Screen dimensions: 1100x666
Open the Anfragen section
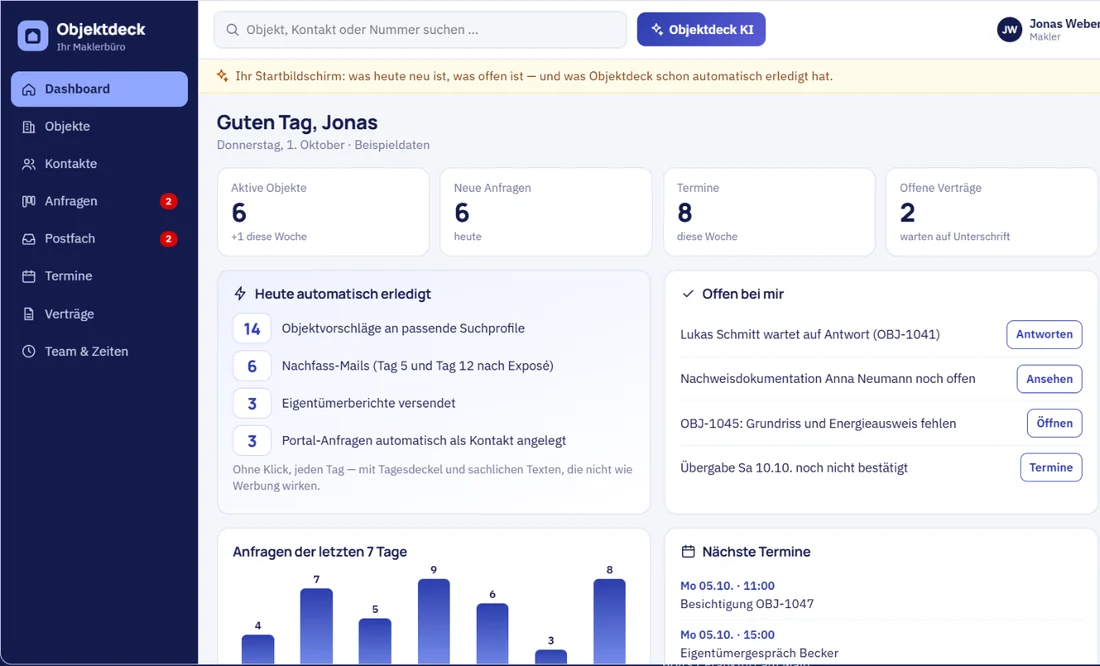[100, 201]
